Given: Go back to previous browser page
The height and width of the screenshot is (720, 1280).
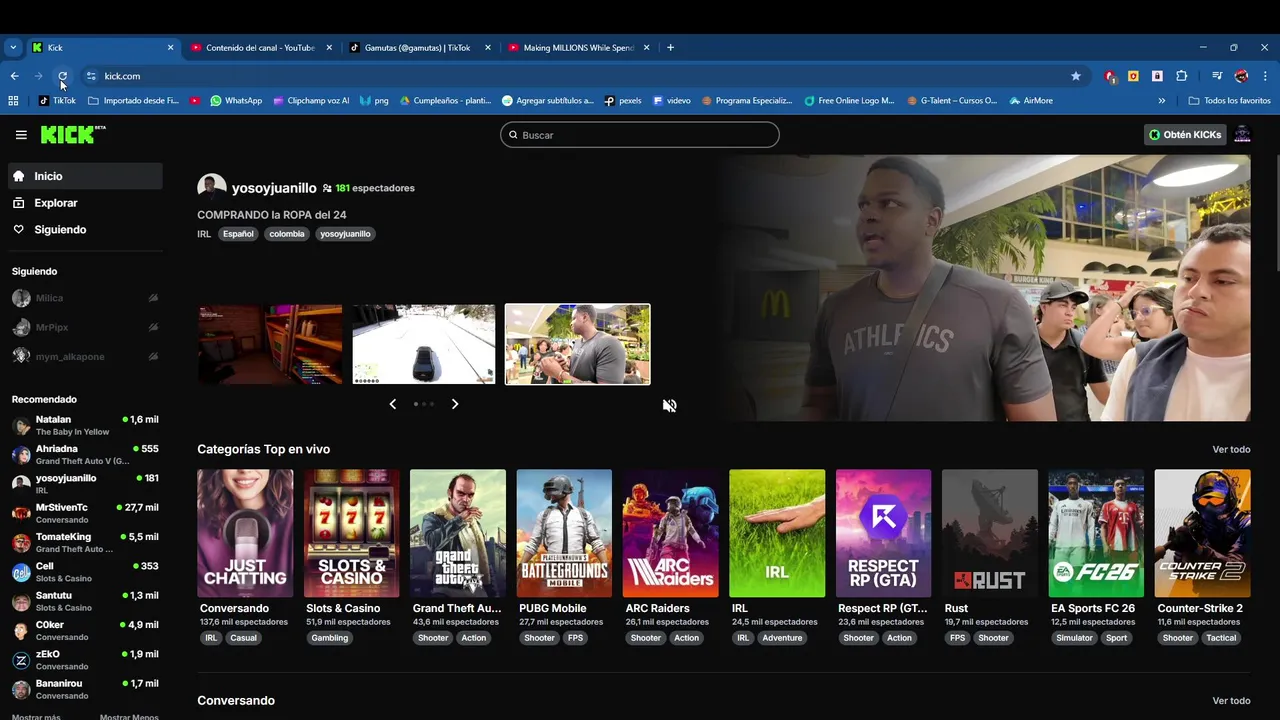Looking at the screenshot, I should tap(14, 76).
